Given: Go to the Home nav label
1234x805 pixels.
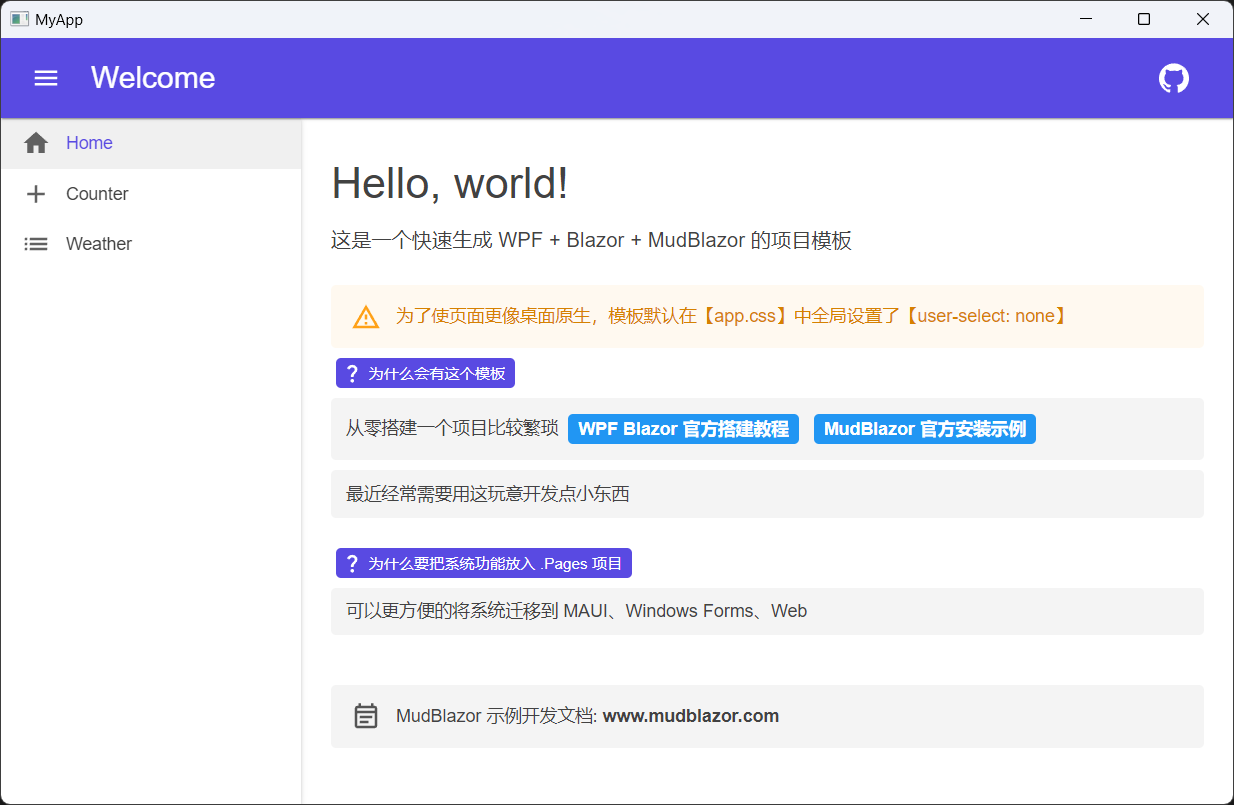Looking at the screenshot, I should [89, 143].
